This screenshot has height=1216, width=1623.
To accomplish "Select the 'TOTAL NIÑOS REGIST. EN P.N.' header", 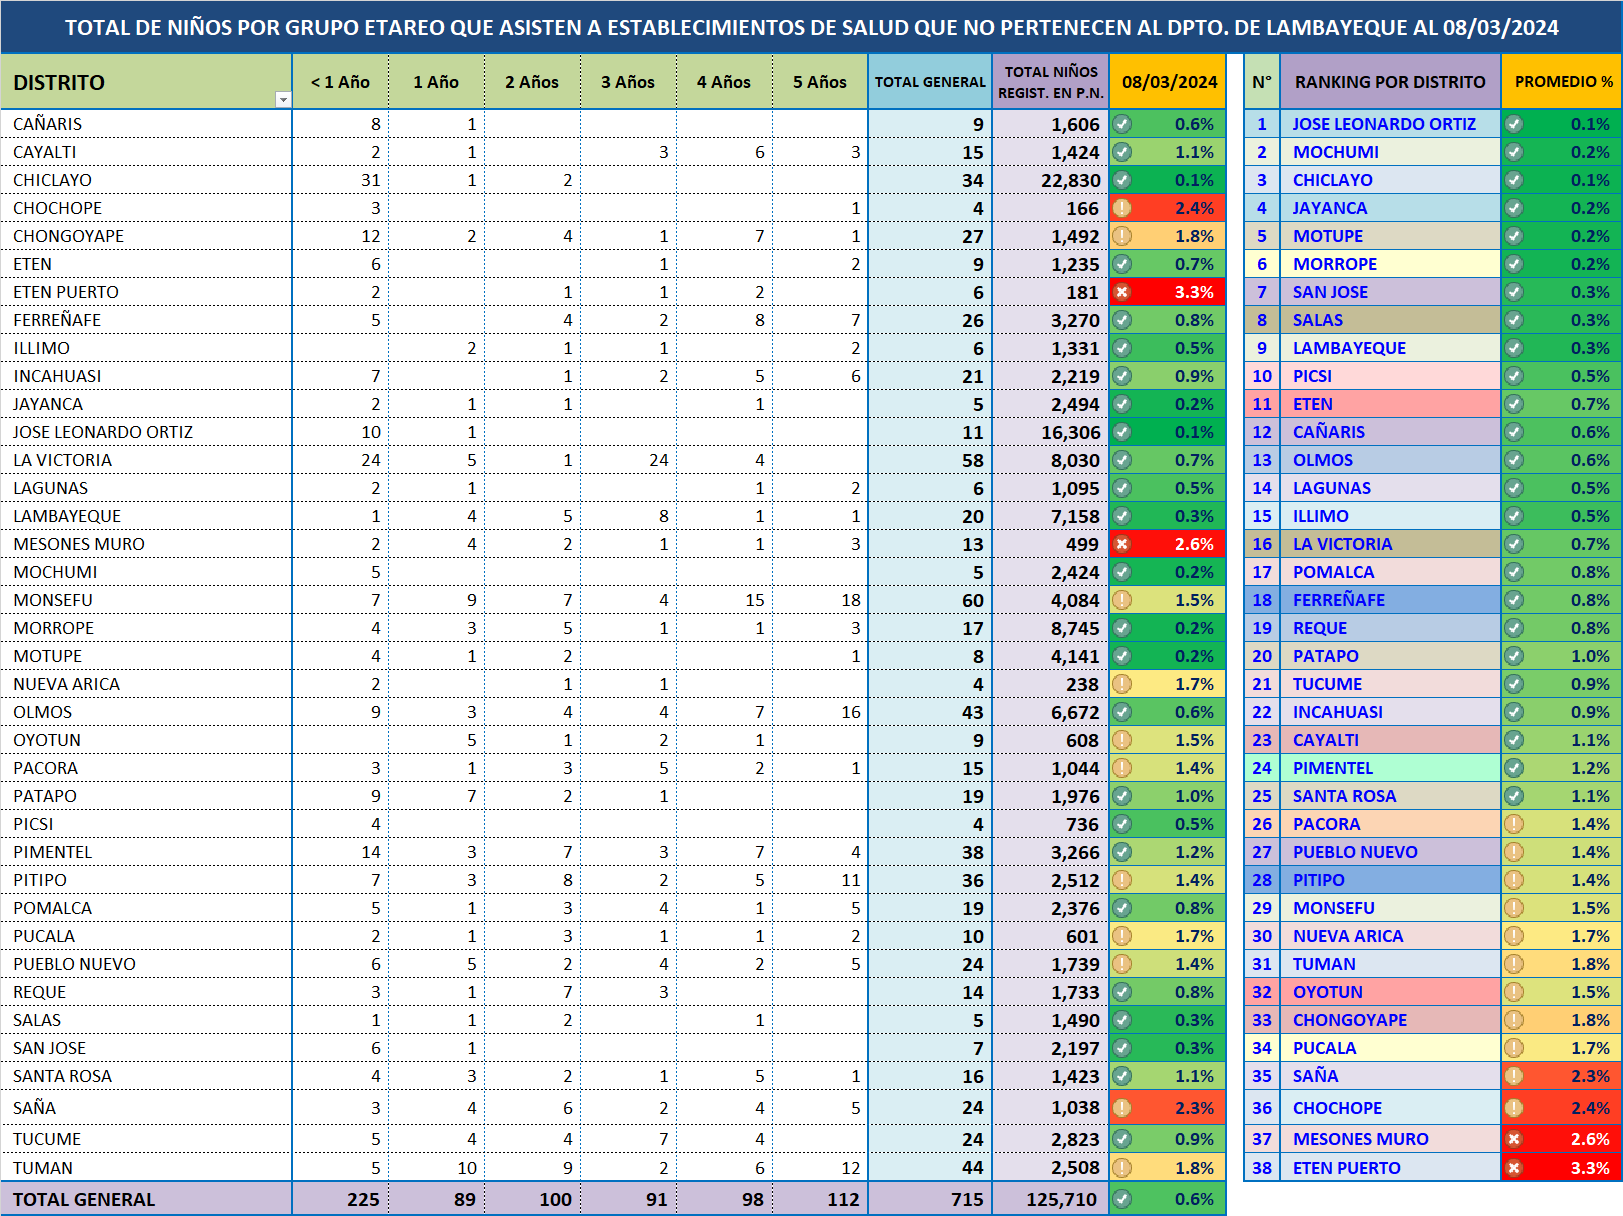I will tap(1050, 82).
